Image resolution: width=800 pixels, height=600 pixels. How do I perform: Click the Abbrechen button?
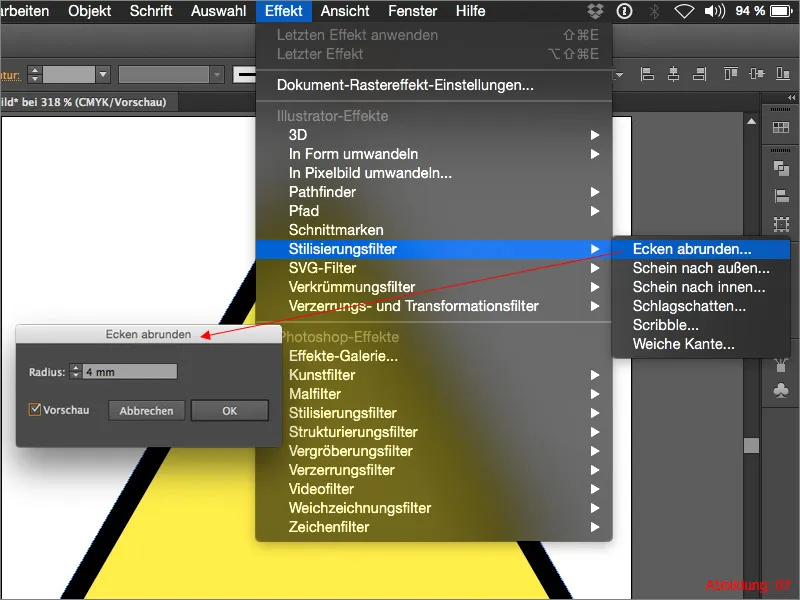tap(146, 411)
